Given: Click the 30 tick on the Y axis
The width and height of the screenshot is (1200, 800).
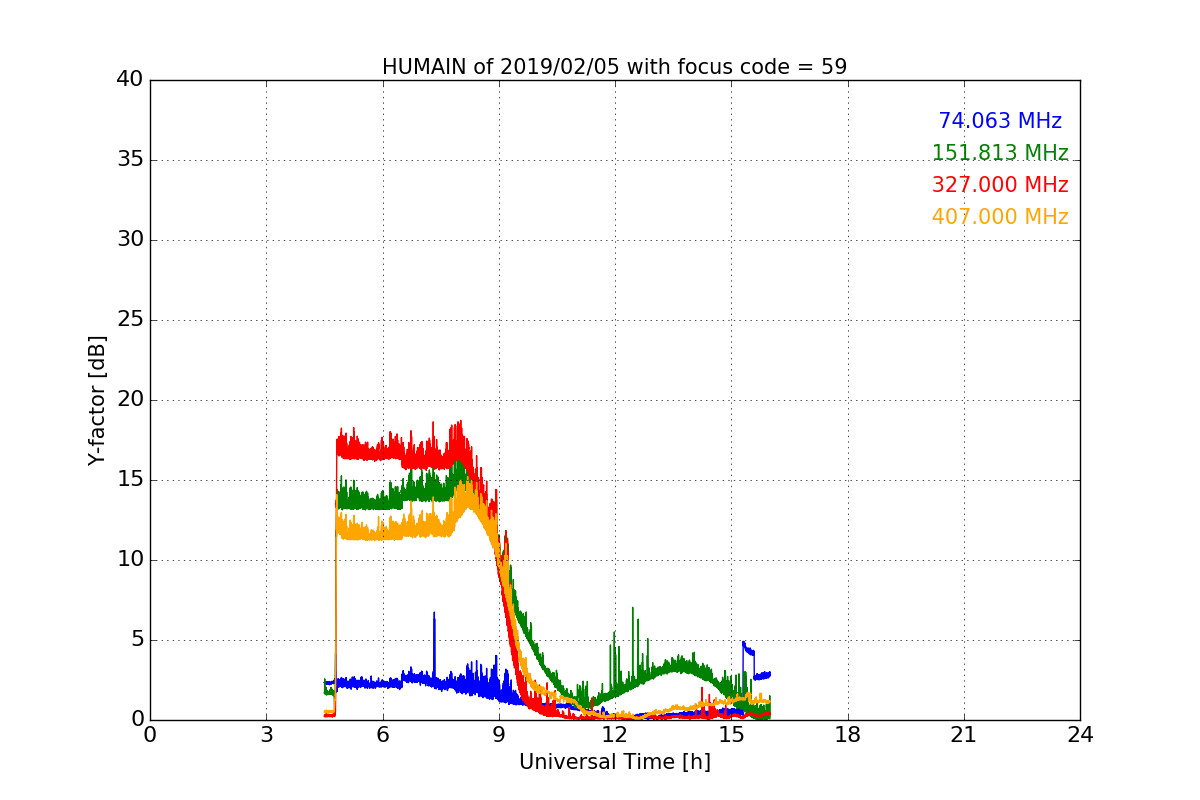Looking at the screenshot, I should coord(130,240).
